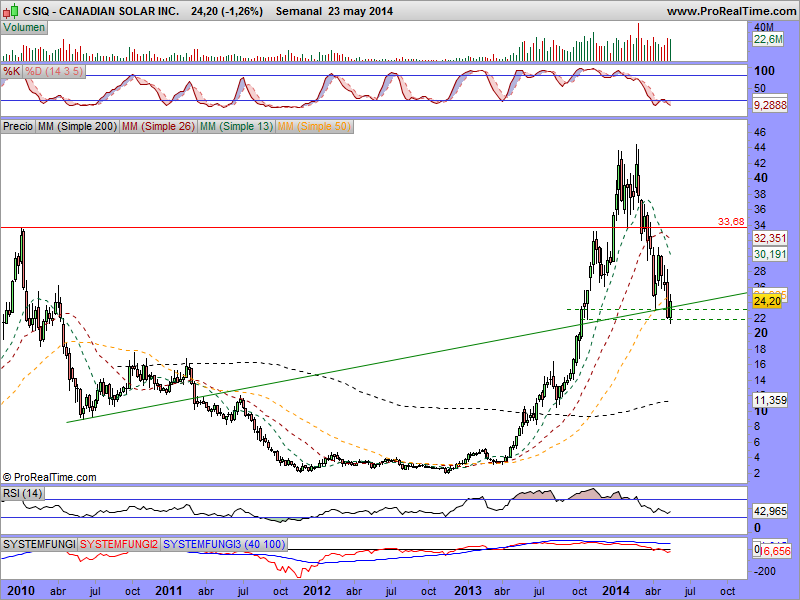This screenshot has width=800, height=600.
Task: Open the RSI (14) indicator label
Action: click(x=22, y=493)
